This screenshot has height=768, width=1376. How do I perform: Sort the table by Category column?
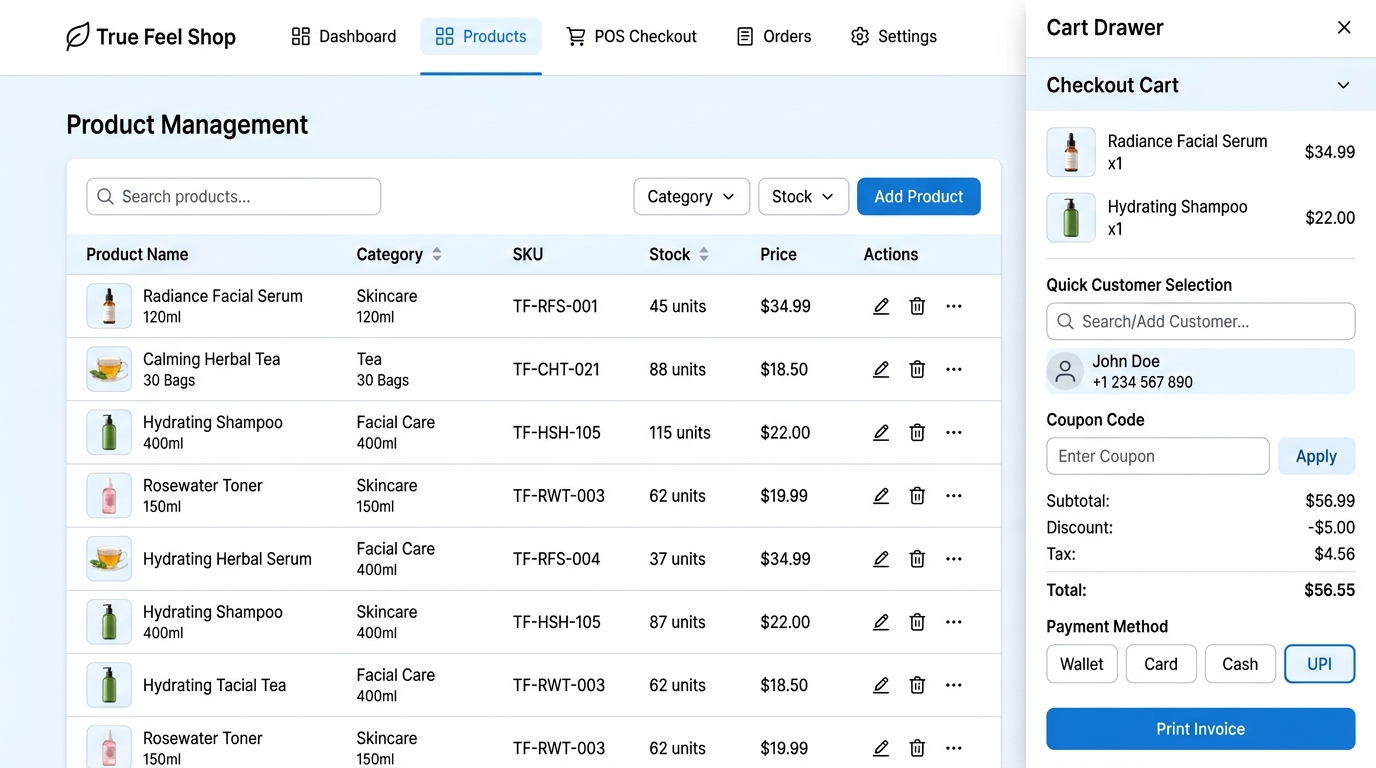[437, 254]
